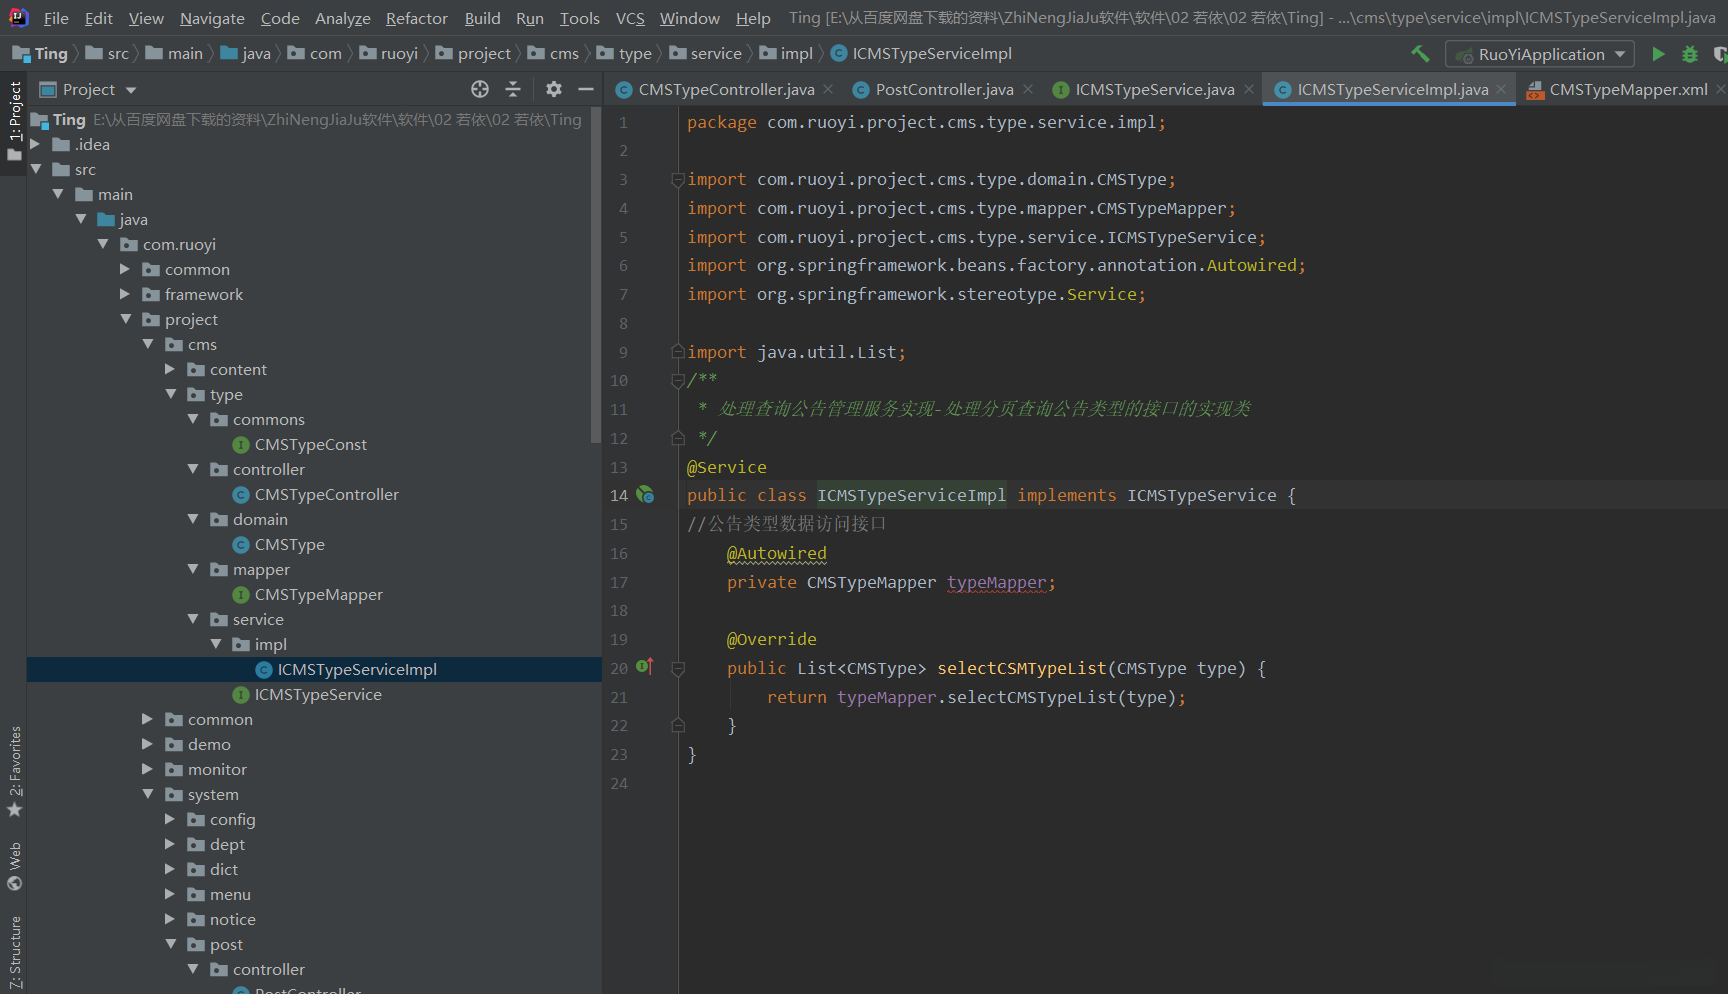Viewport: 1728px width, 994px height.
Task: Click the Spring bean gutter icon on line 14
Action: coord(646,495)
